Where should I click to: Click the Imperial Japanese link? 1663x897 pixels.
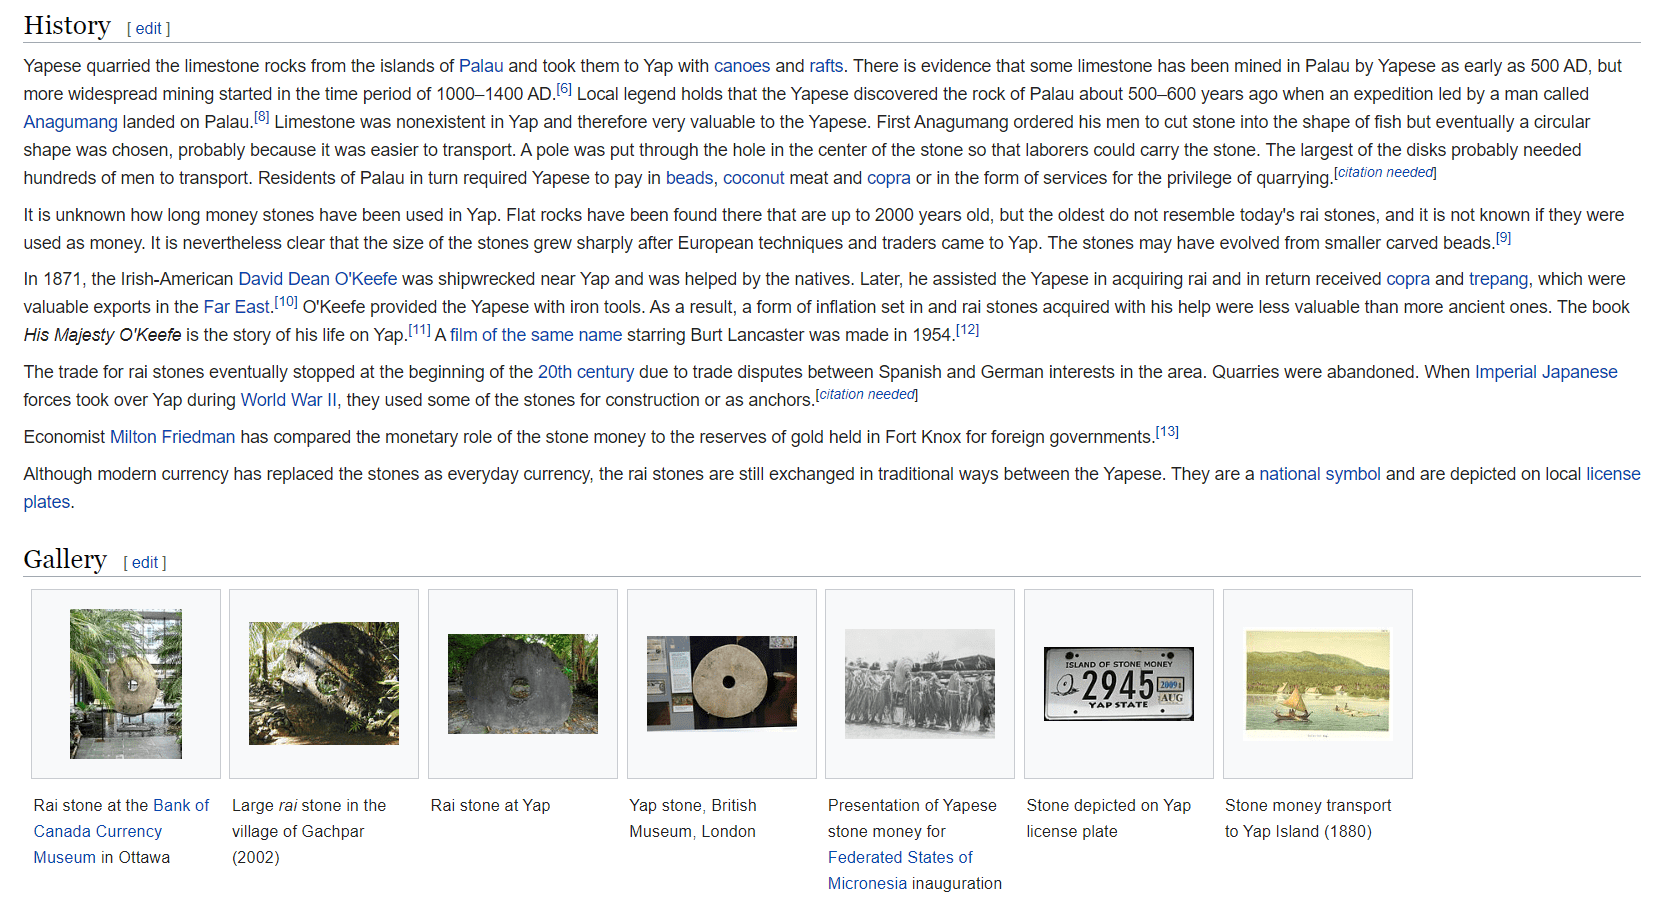(1545, 372)
